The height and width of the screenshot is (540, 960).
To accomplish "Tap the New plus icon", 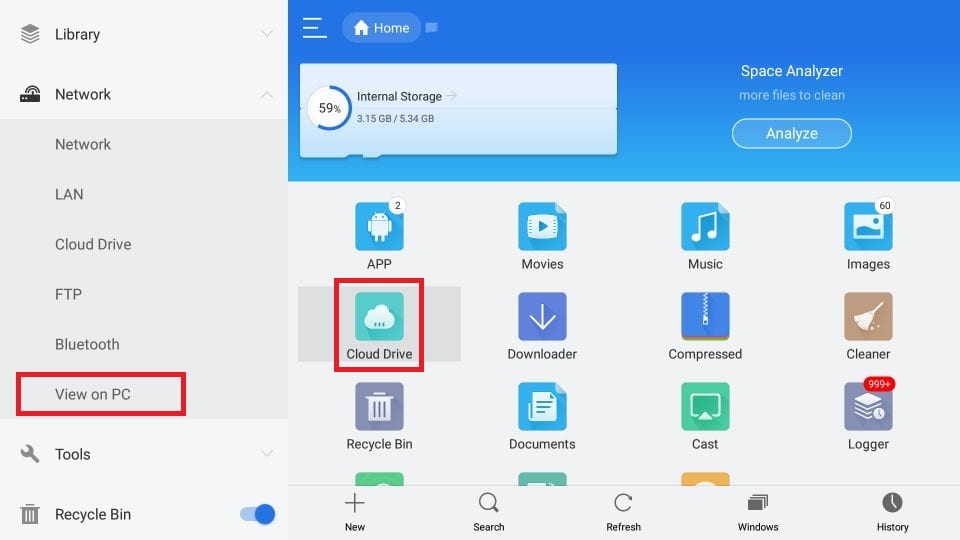I will point(354,503).
